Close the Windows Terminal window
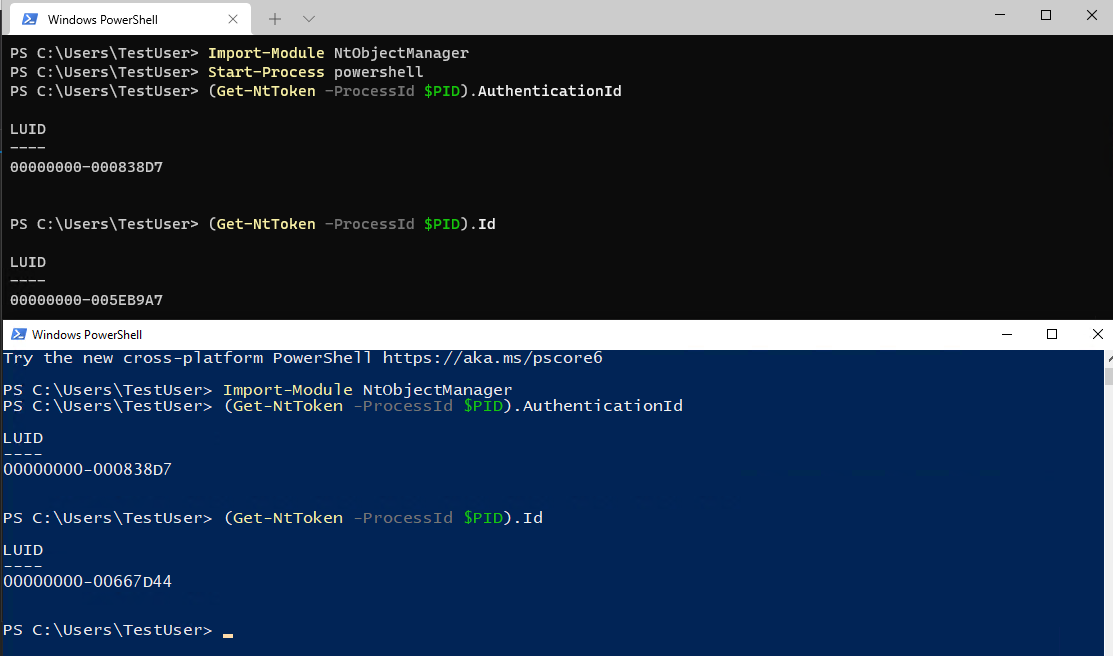This screenshot has height=656, width=1113. coord(1092,15)
